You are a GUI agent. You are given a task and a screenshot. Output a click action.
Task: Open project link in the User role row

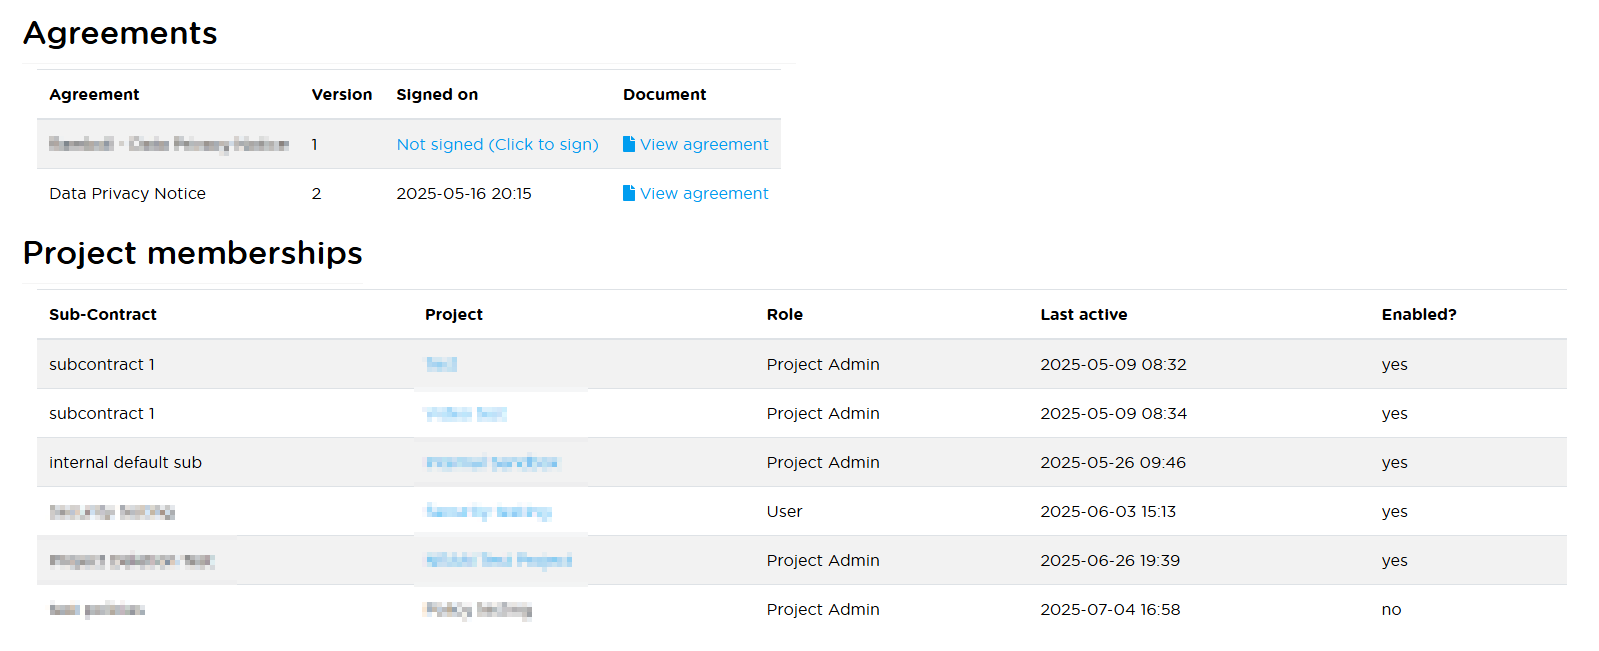coord(488,511)
